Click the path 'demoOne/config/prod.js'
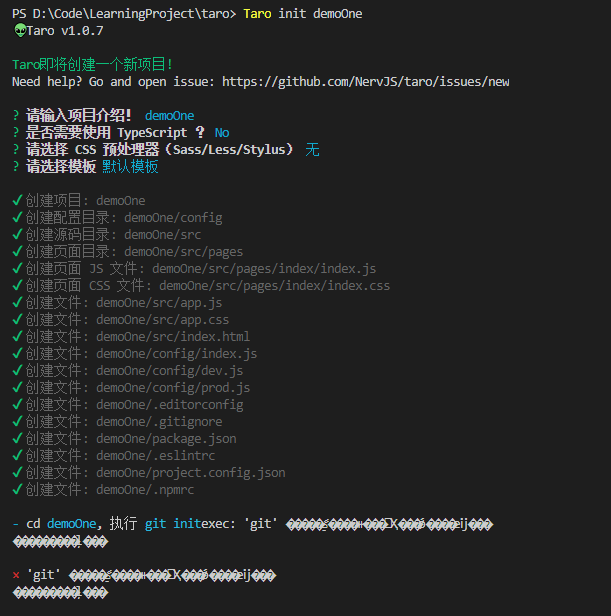 [173, 388]
